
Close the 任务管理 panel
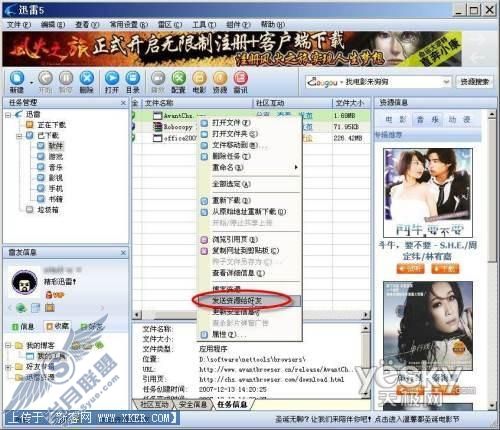point(123,103)
